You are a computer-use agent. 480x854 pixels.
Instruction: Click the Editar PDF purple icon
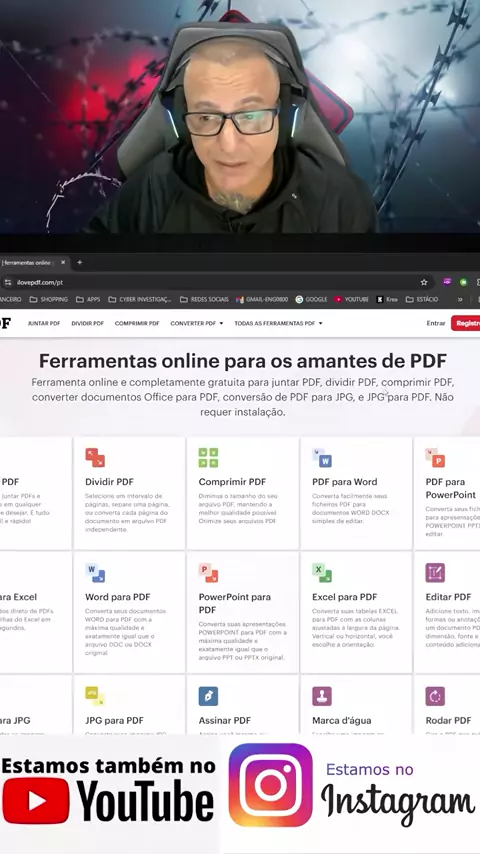[435, 573]
